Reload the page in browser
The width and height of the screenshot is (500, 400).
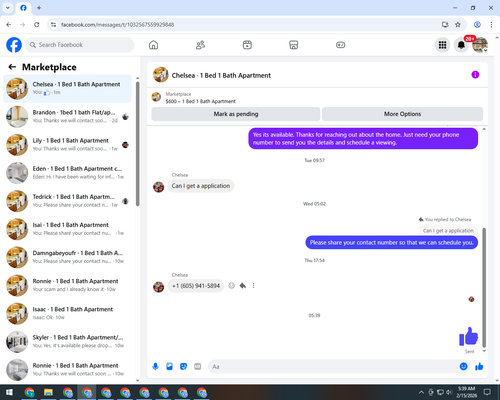(x=37, y=25)
